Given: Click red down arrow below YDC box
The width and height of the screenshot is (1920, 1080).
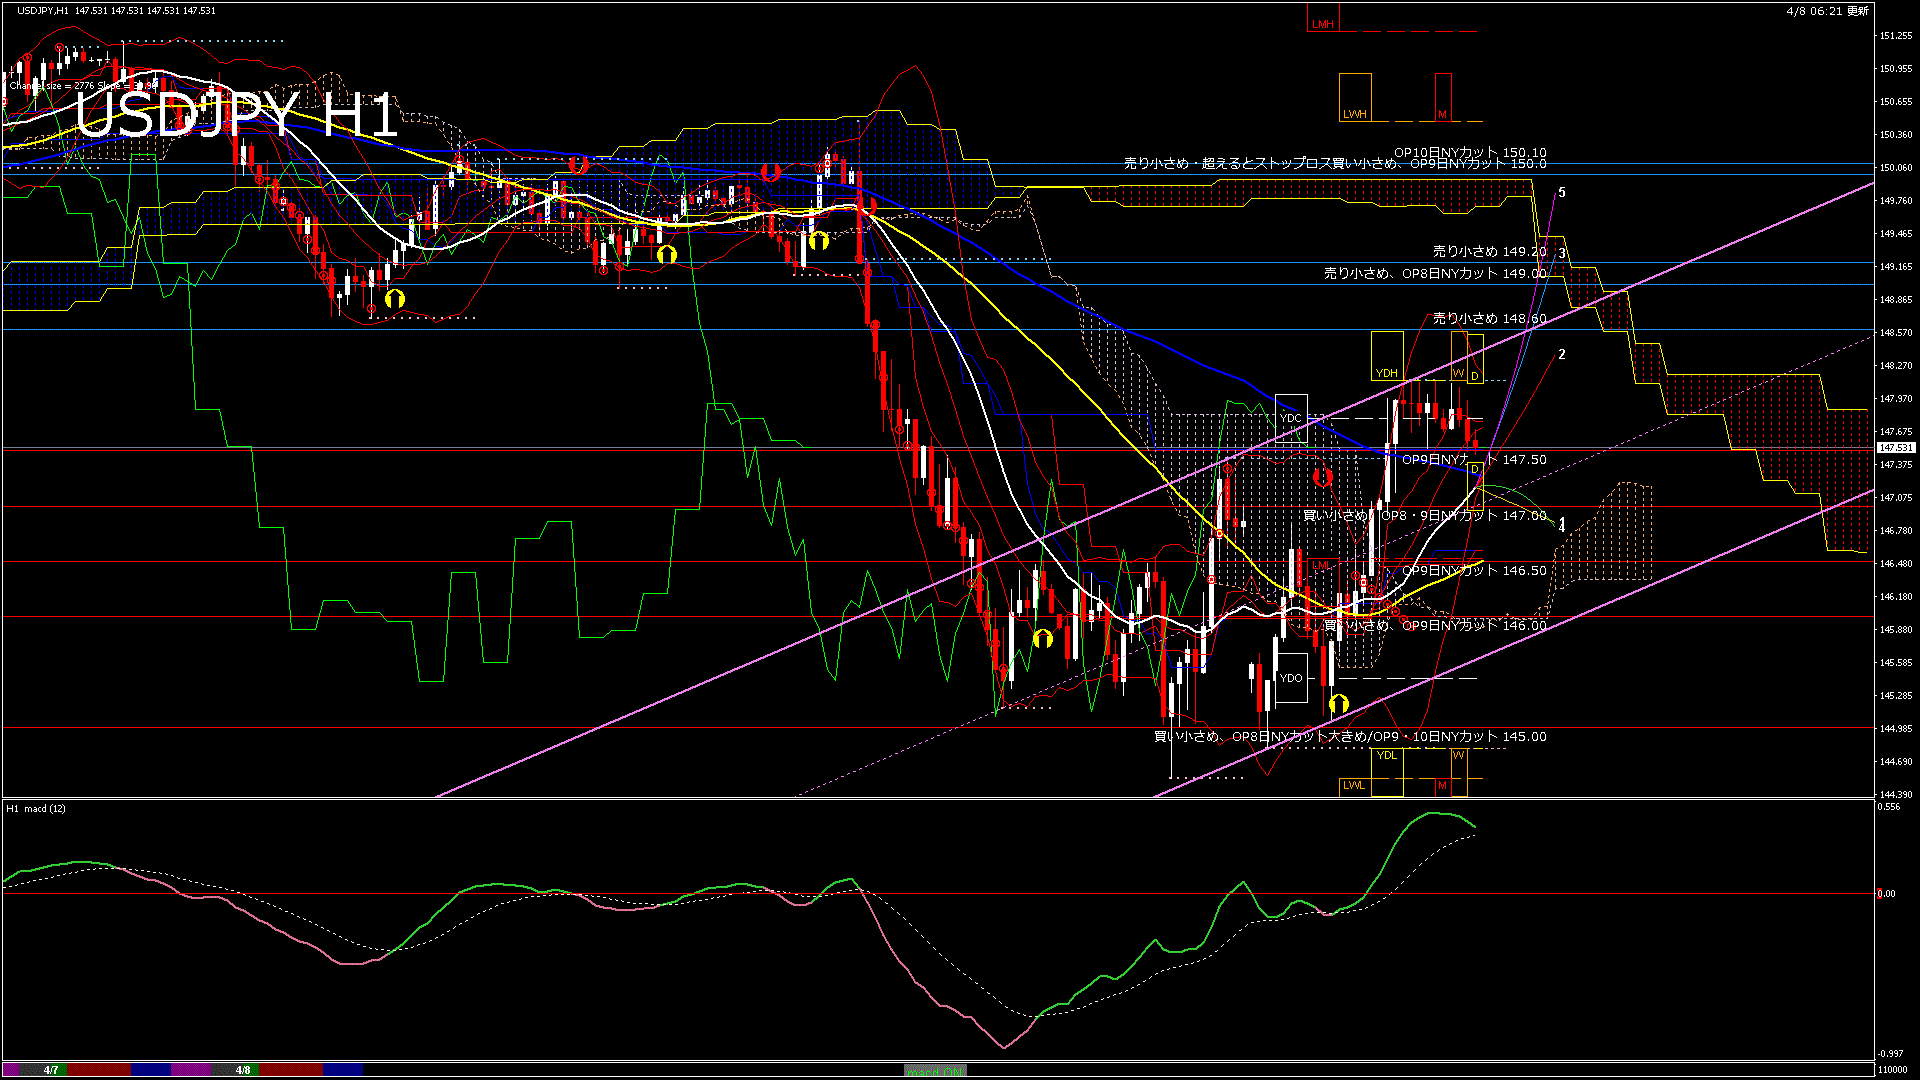Looking at the screenshot, I should 1323,478.
